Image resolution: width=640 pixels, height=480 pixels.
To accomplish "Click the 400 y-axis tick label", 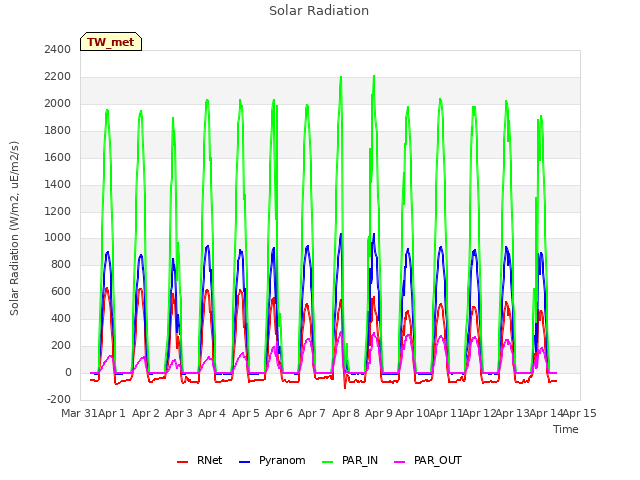I will [x=61, y=319].
